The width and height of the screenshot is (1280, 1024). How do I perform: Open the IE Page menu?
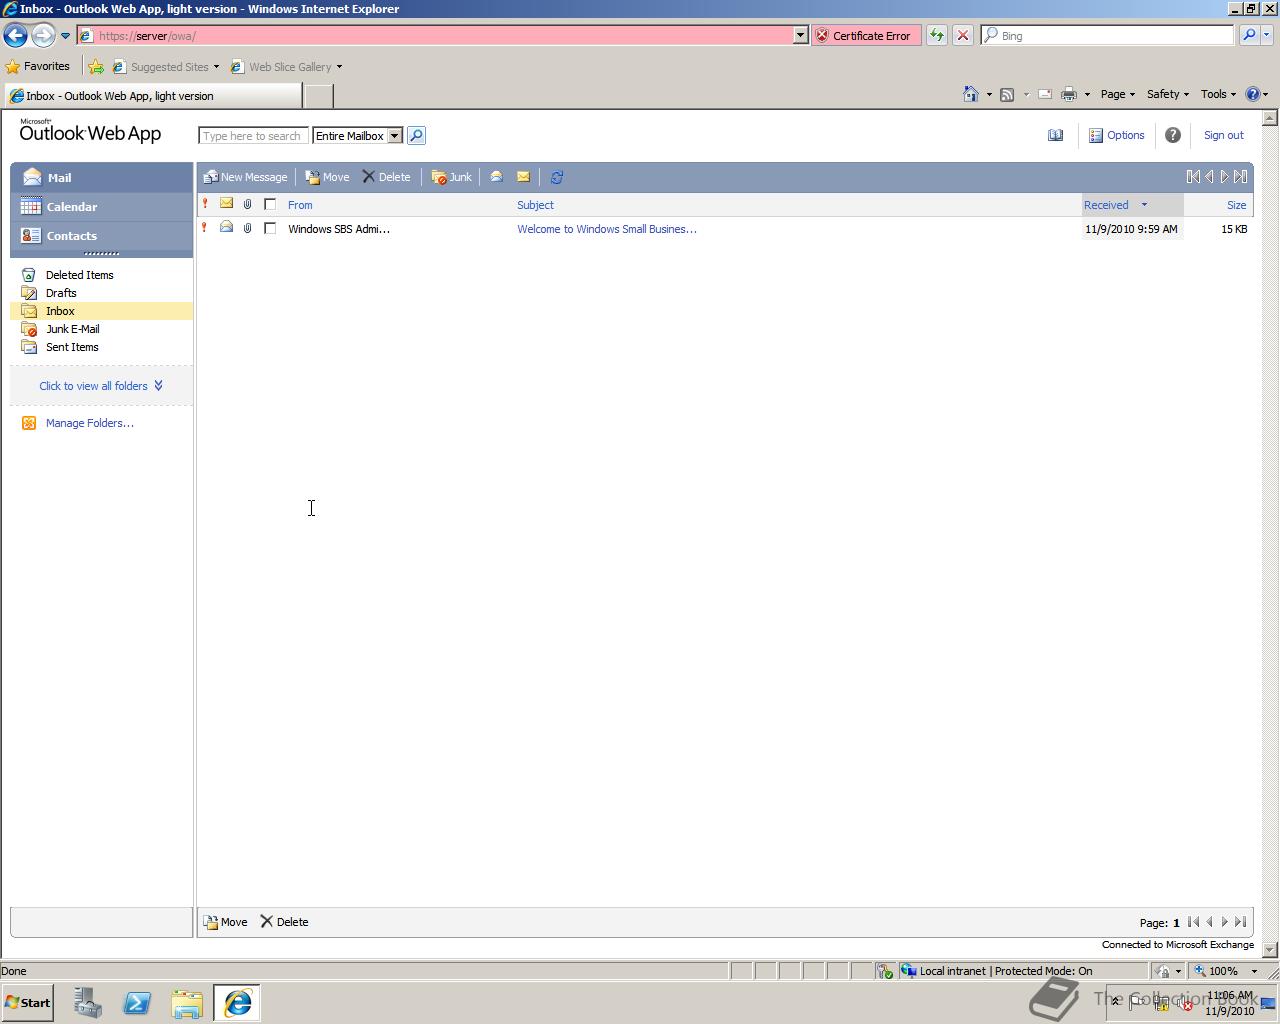coord(1117,94)
